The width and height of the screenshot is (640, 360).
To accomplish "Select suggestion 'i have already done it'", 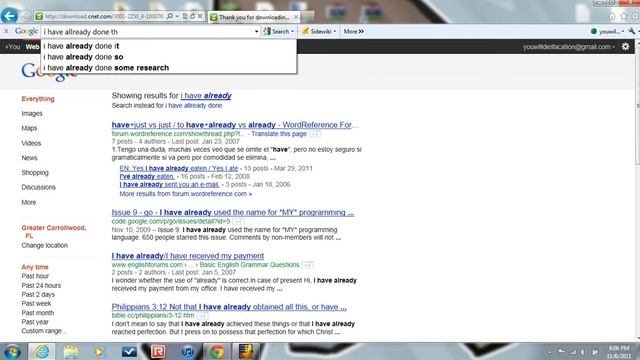I will click(169, 46).
